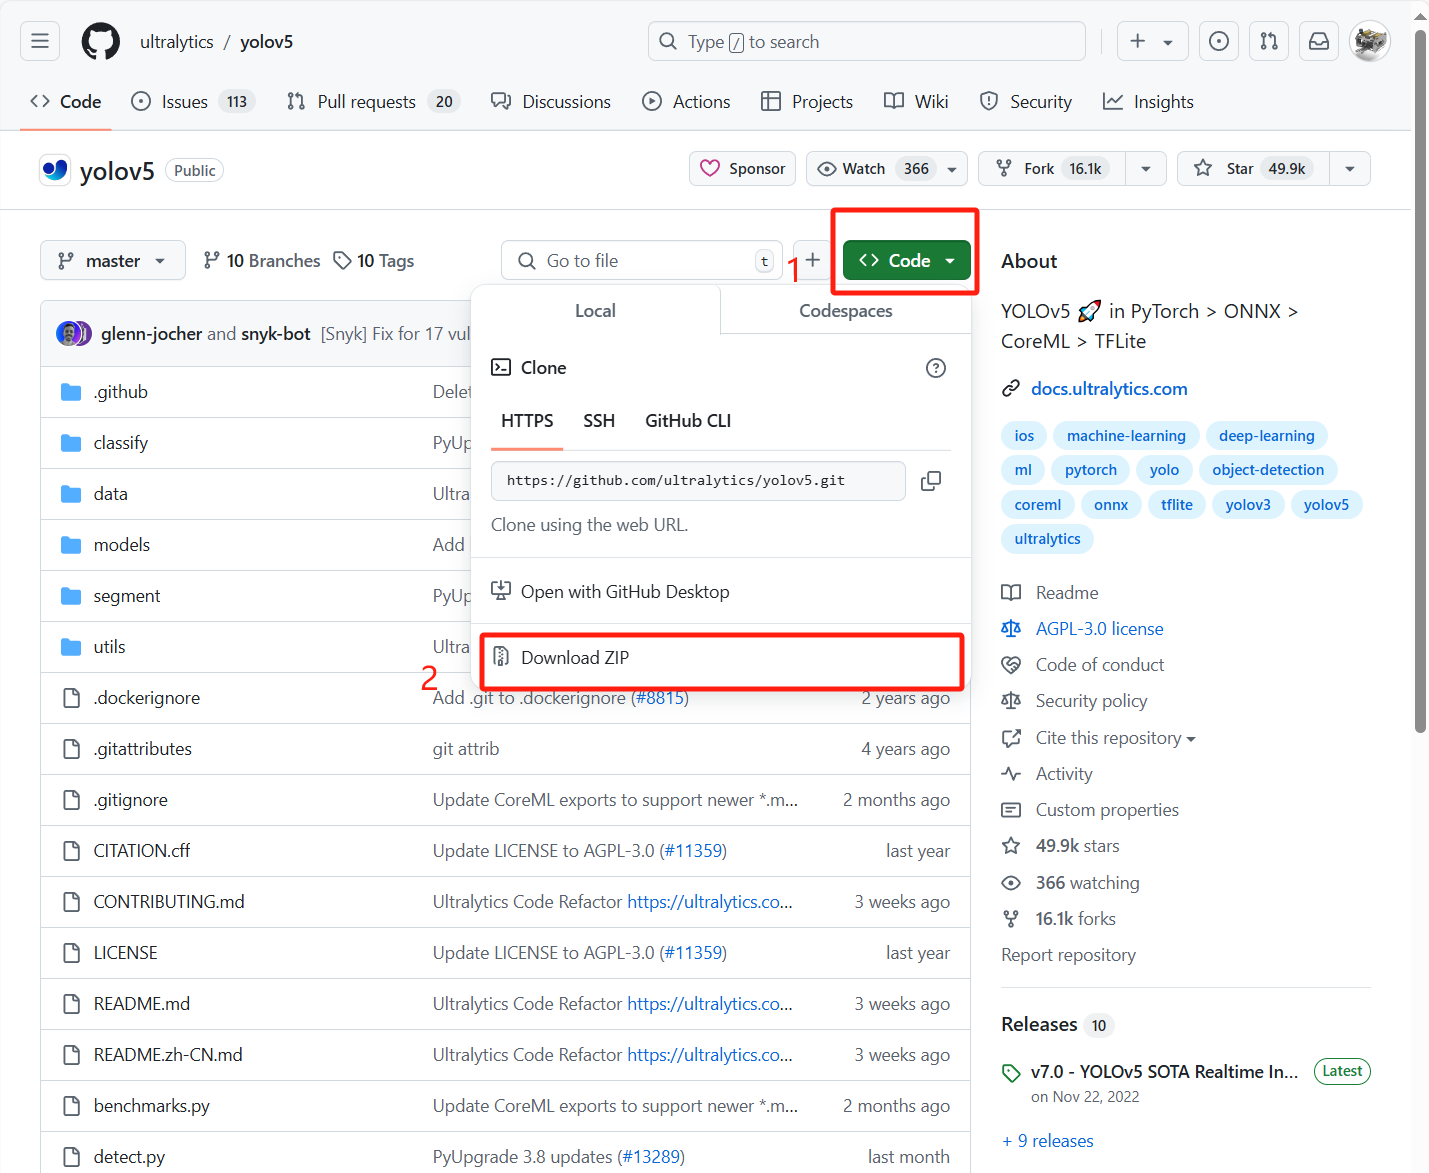
Task: Click the page vertical scrollbar
Action: pyautogui.click(x=1420, y=380)
